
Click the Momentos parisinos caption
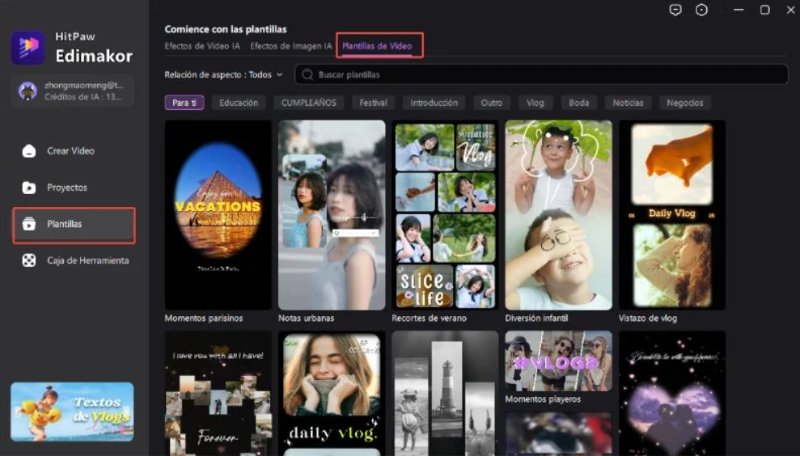(204, 318)
